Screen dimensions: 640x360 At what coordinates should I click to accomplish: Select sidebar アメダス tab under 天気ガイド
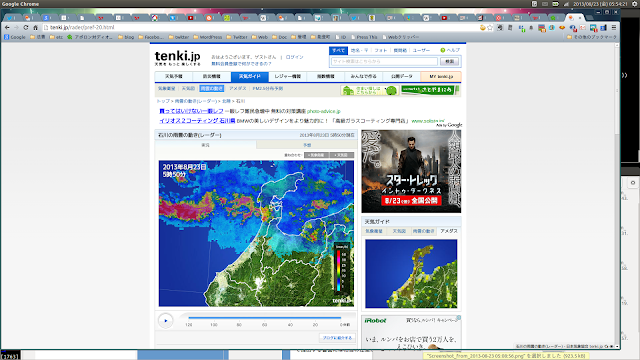[x=449, y=231]
